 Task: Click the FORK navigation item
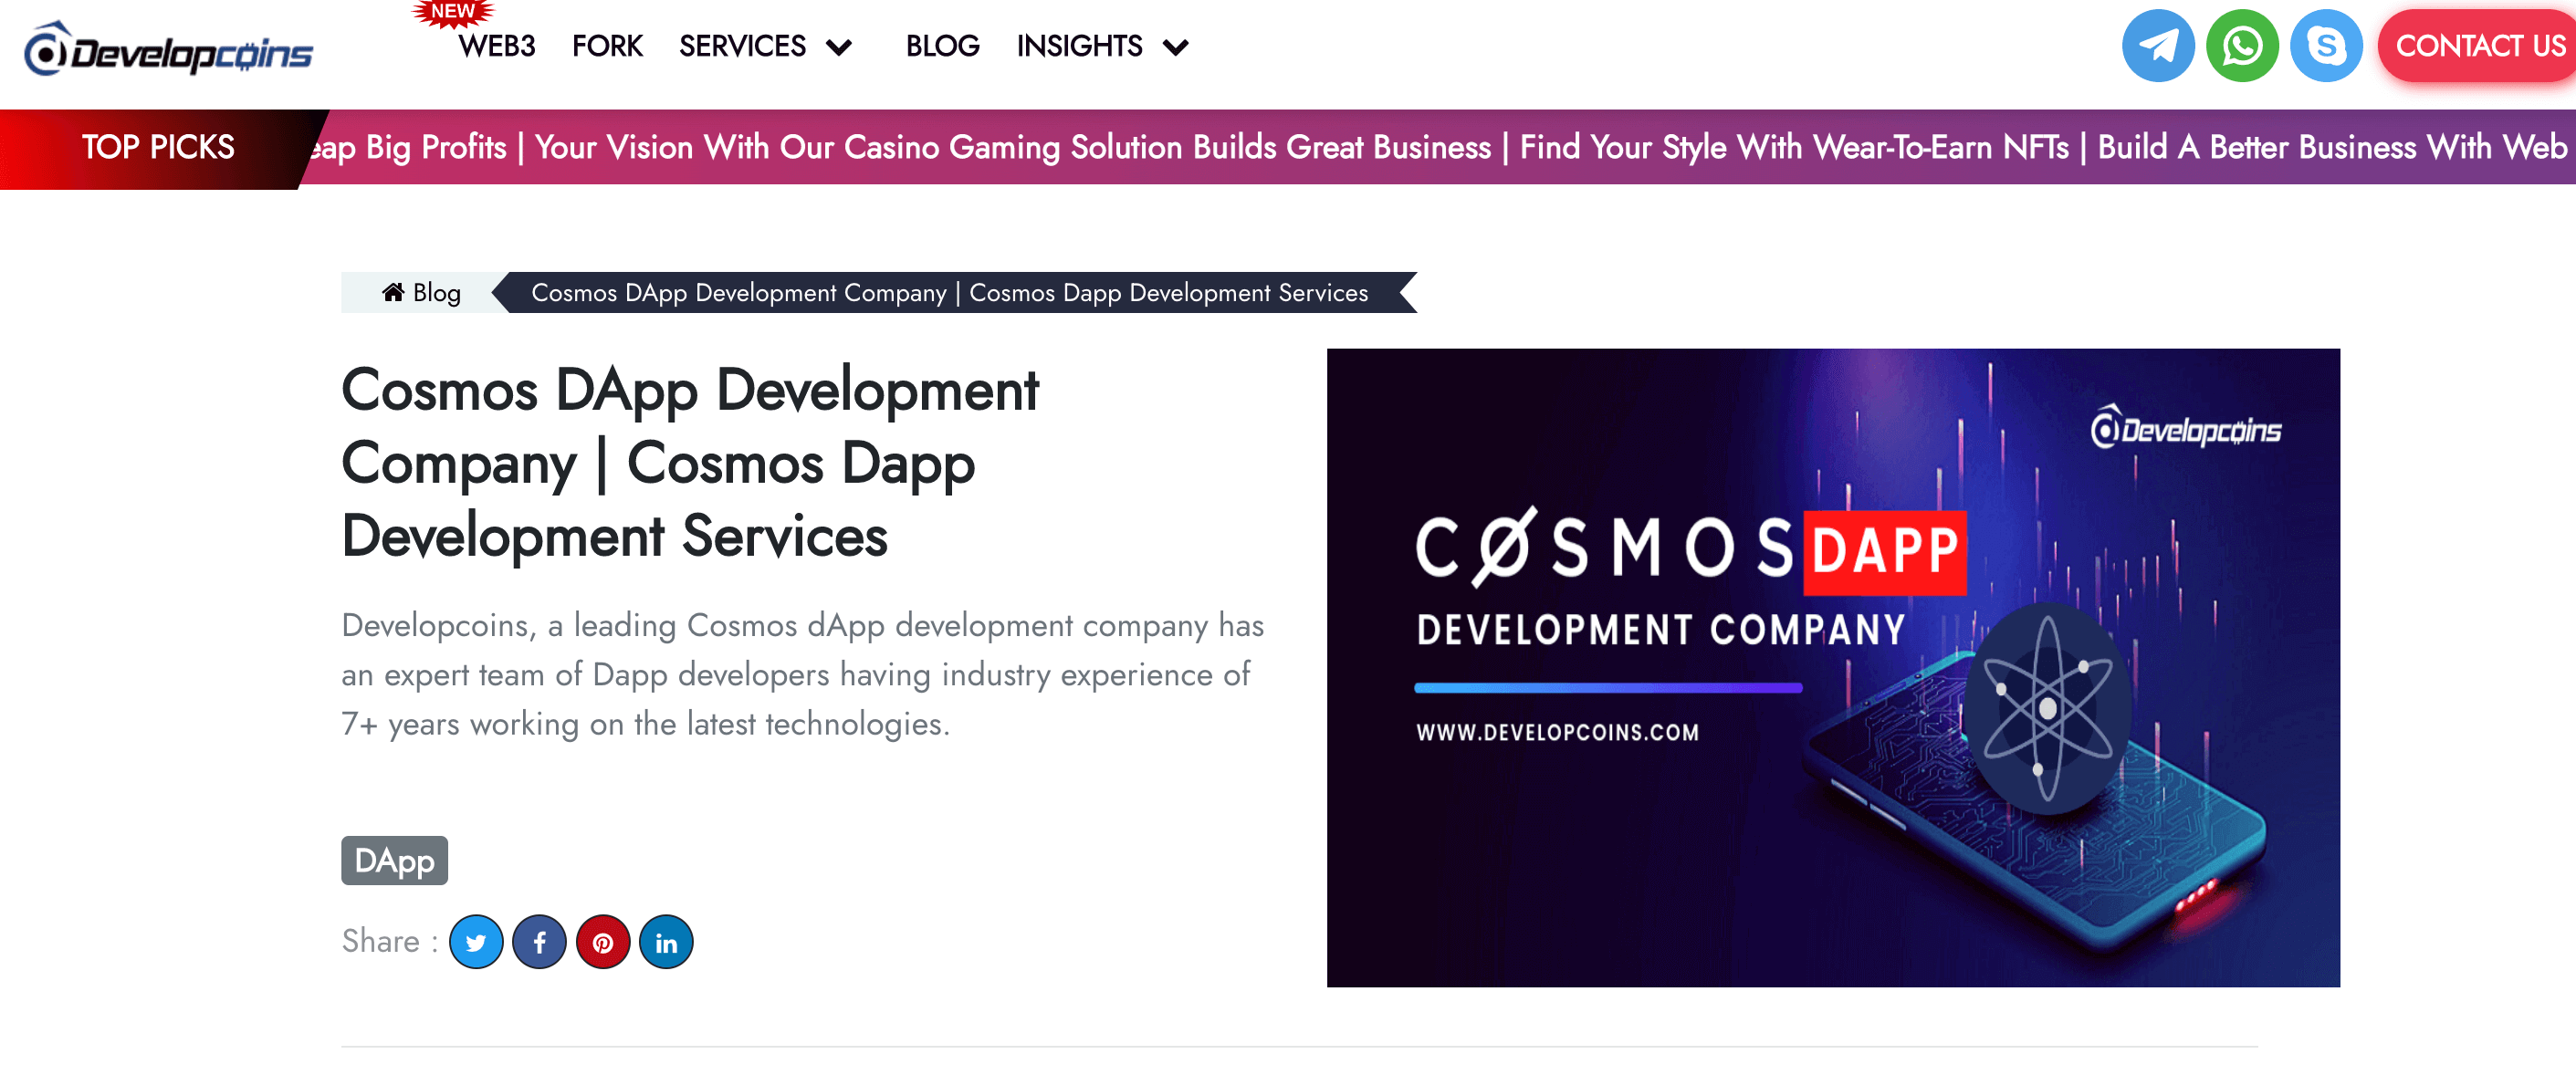coord(608,46)
